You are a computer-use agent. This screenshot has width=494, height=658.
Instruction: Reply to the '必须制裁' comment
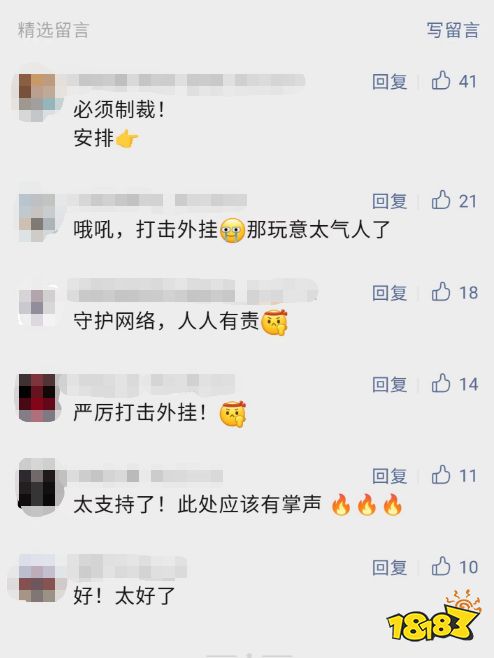pyautogui.click(x=389, y=81)
